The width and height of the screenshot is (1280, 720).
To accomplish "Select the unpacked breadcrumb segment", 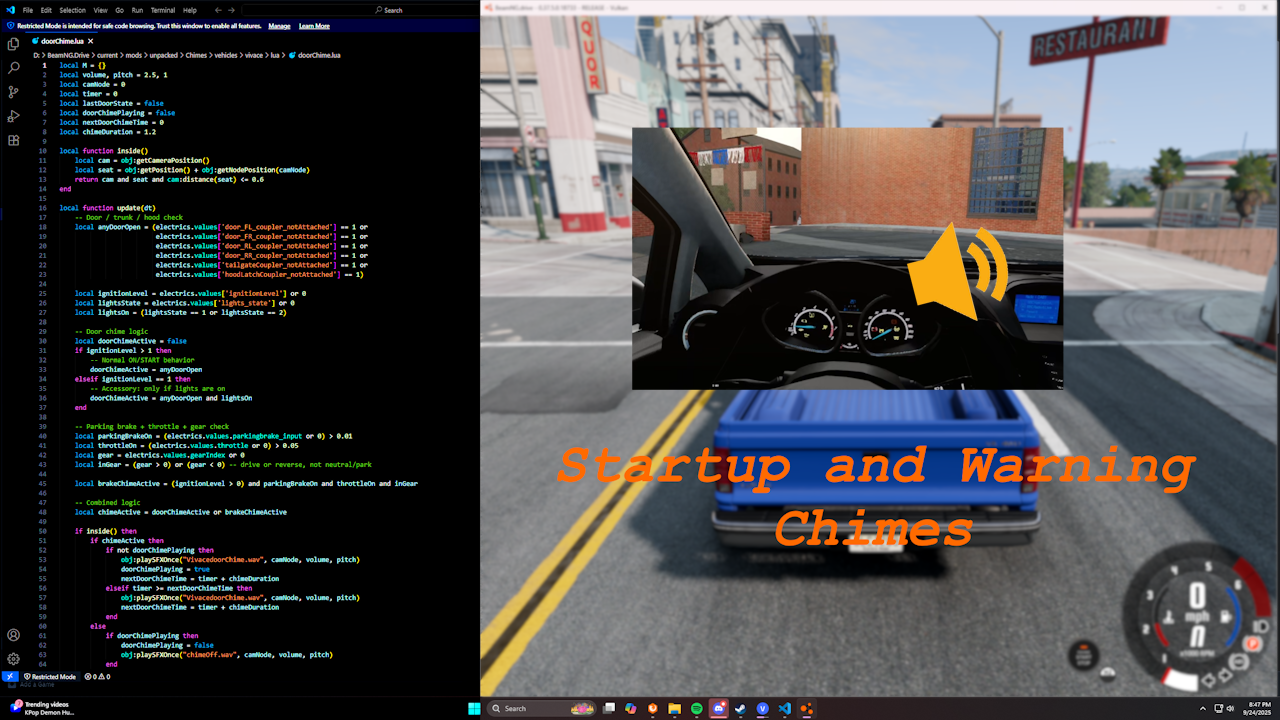I will click(x=163, y=55).
